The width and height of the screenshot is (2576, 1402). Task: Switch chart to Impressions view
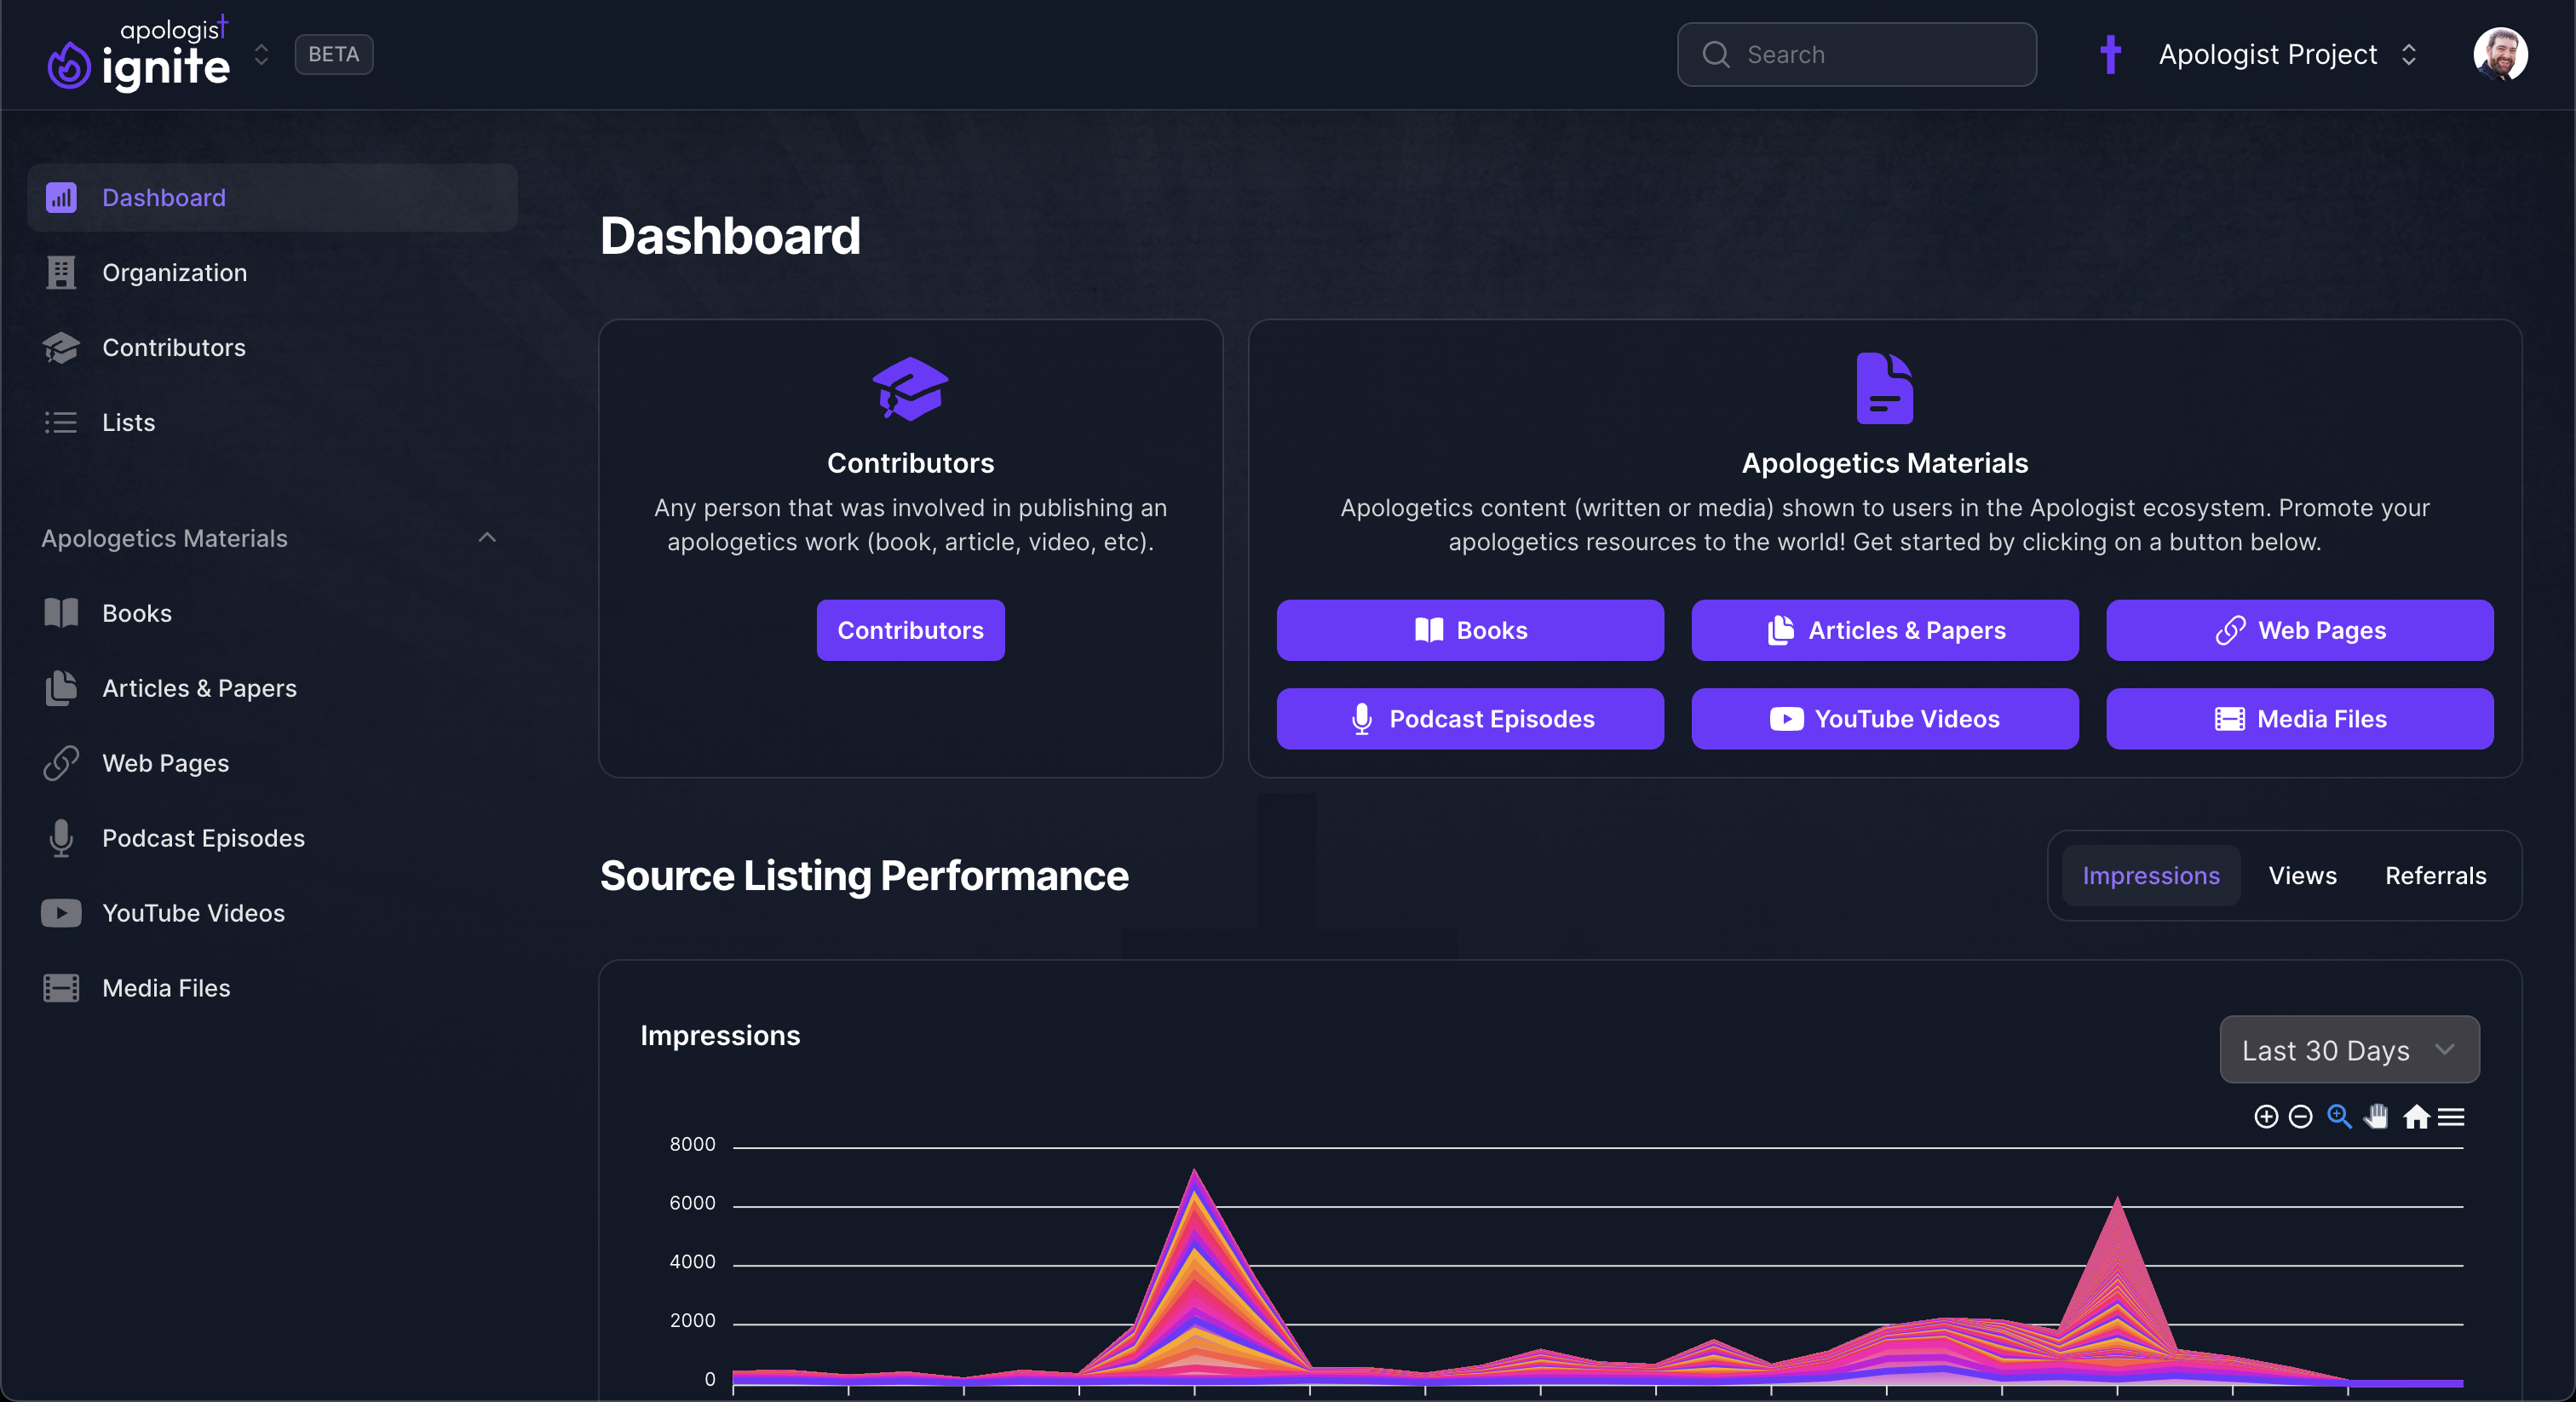pos(2150,875)
